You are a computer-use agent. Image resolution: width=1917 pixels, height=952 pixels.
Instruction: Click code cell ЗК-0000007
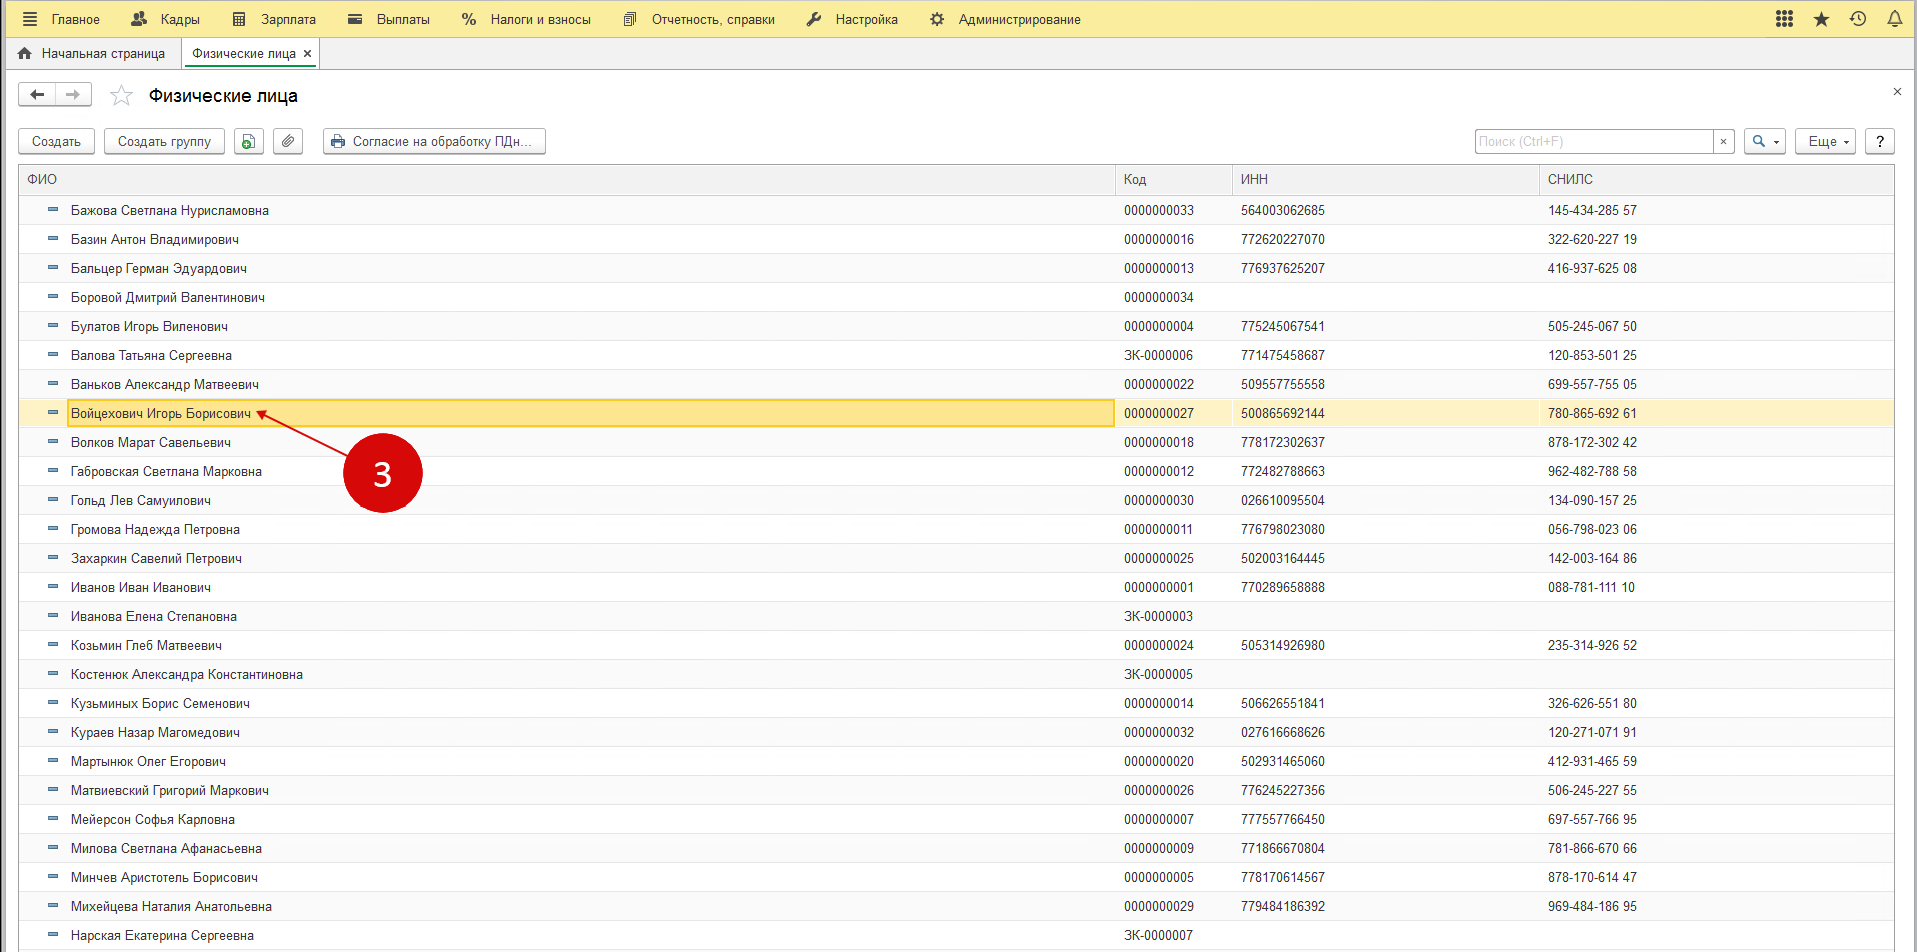[x=1158, y=935]
